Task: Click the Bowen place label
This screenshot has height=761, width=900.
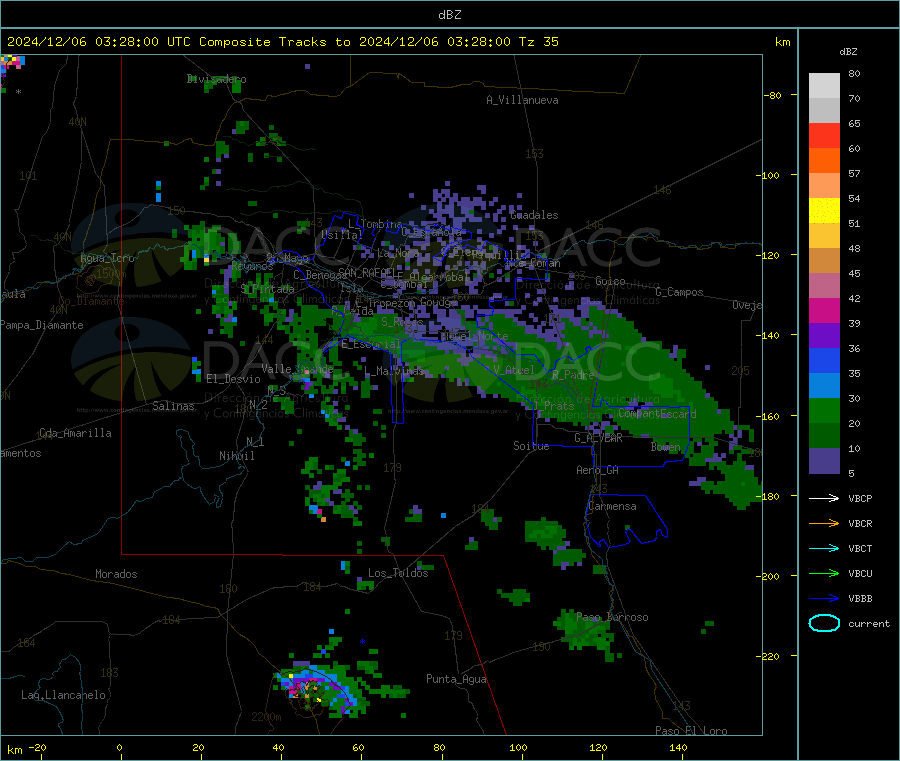Action: point(665,447)
